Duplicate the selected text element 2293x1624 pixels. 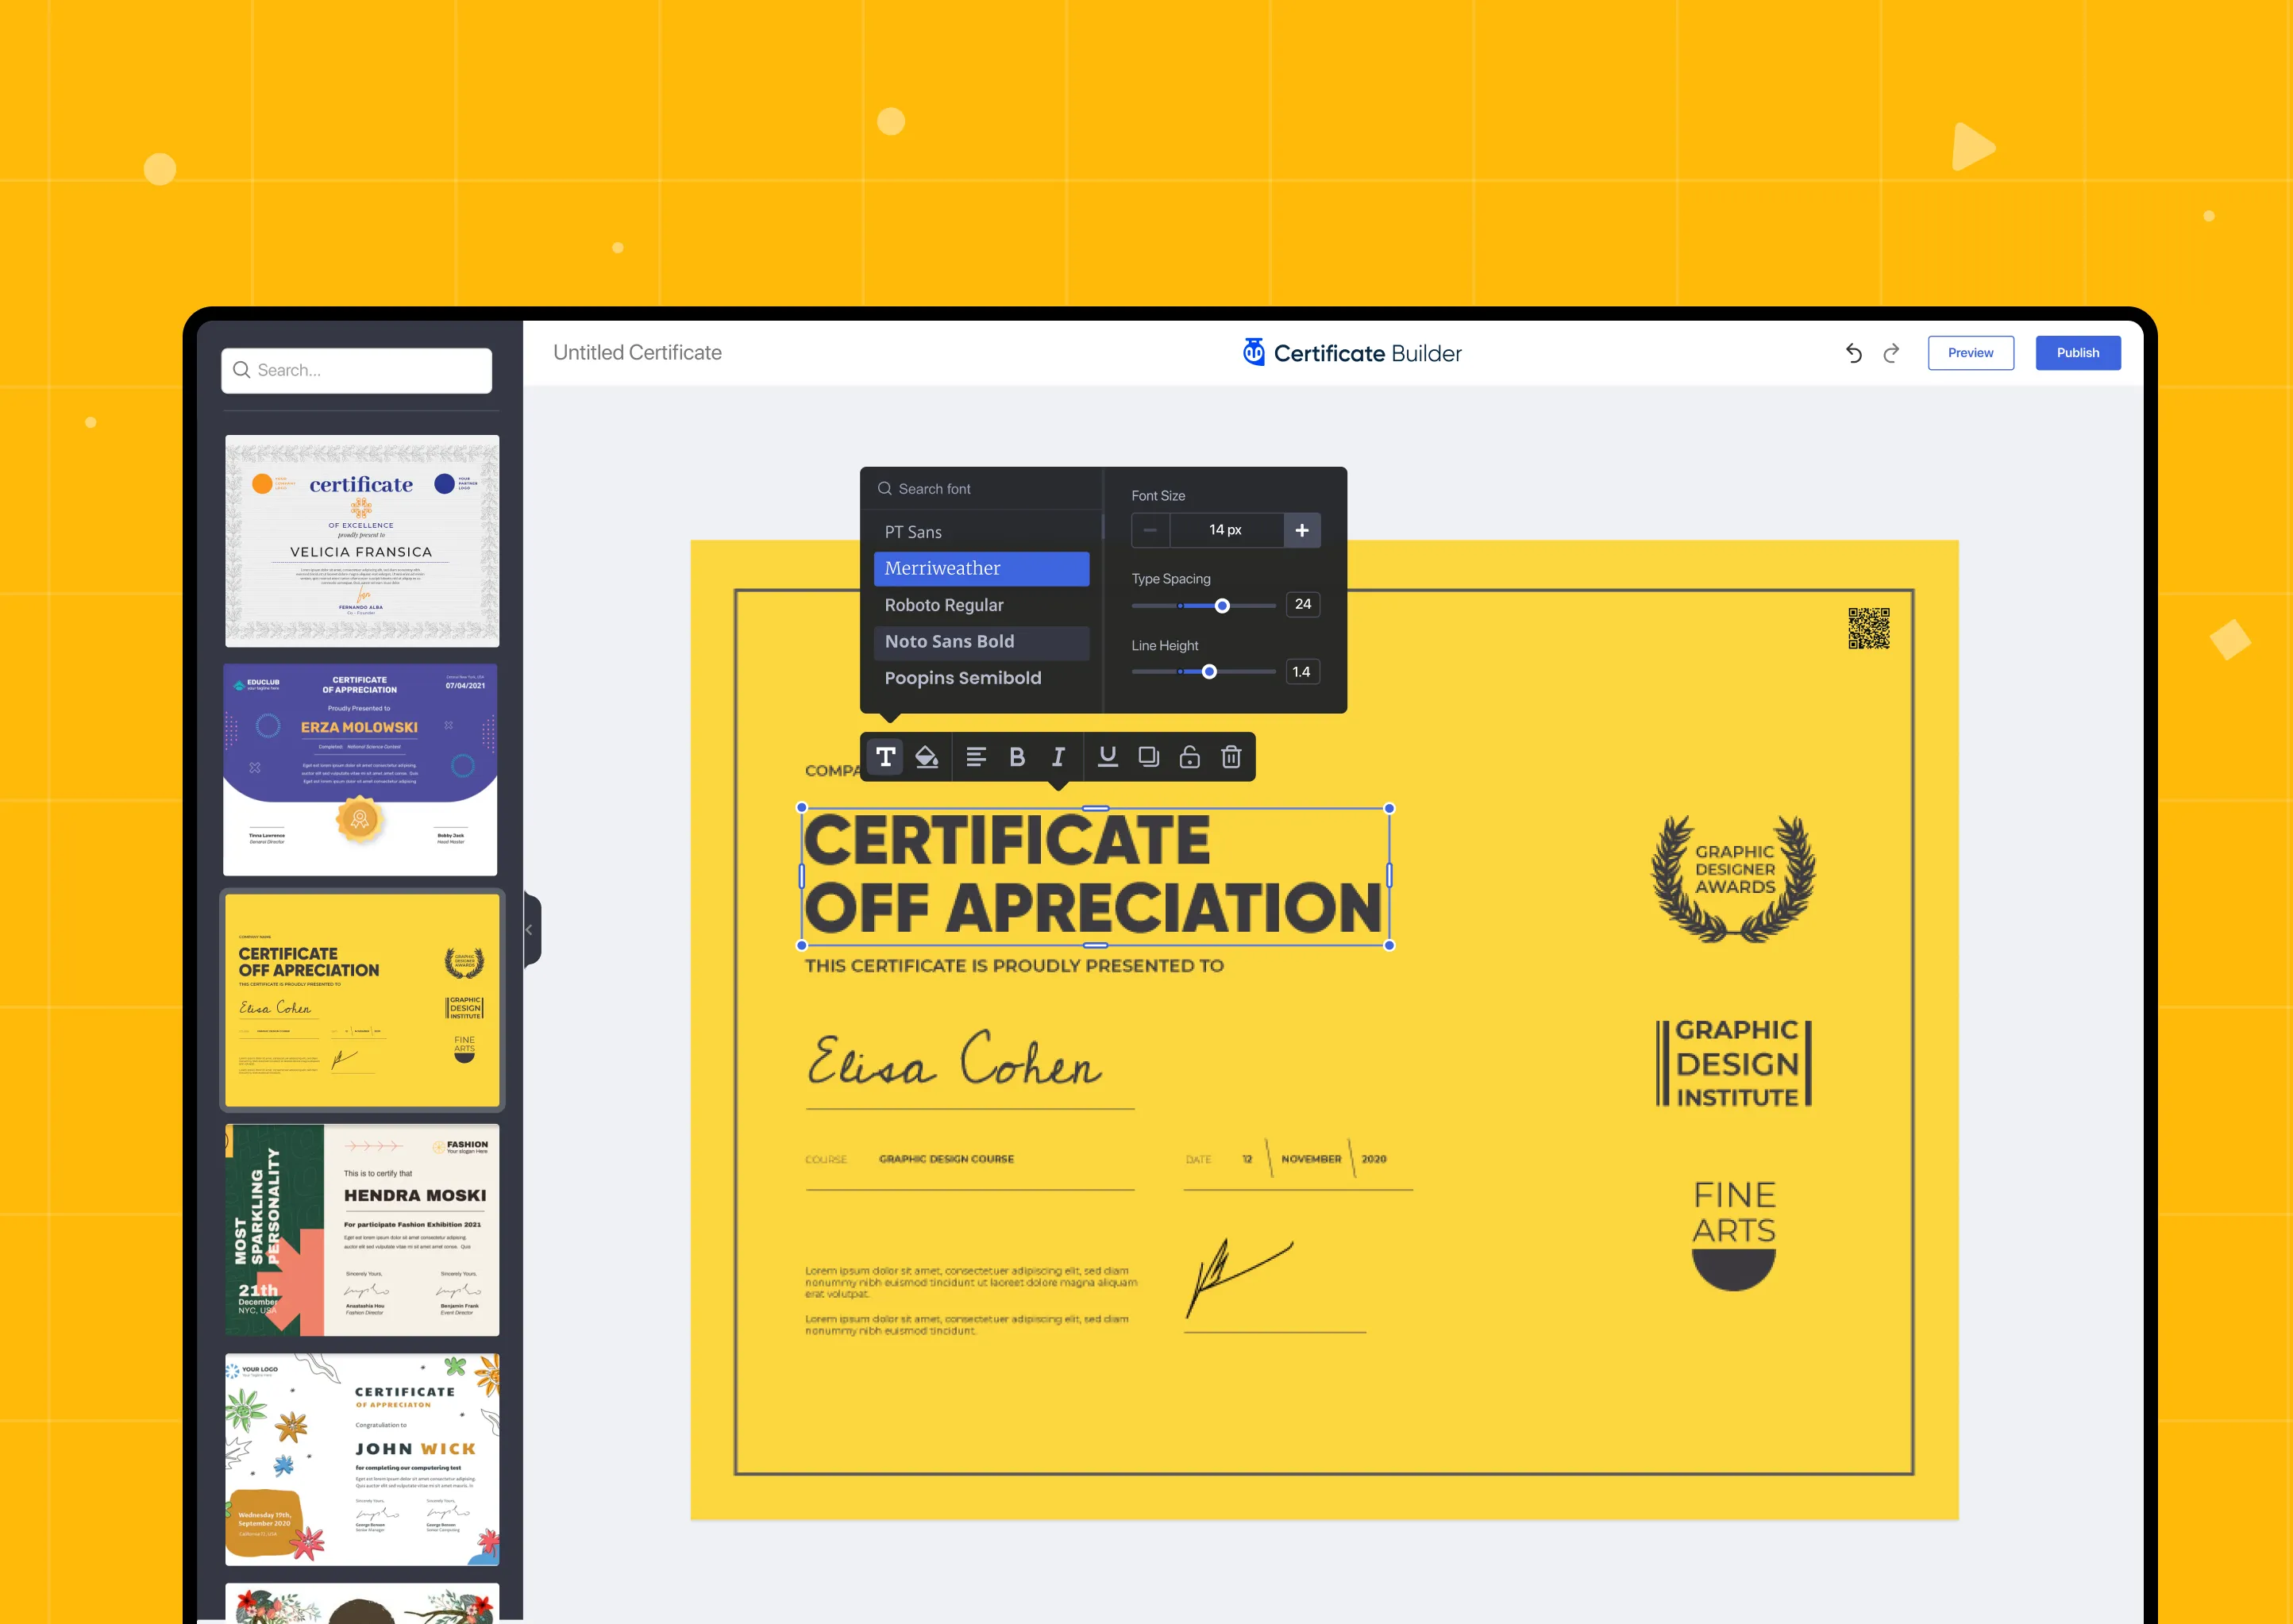pos(1149,757)
